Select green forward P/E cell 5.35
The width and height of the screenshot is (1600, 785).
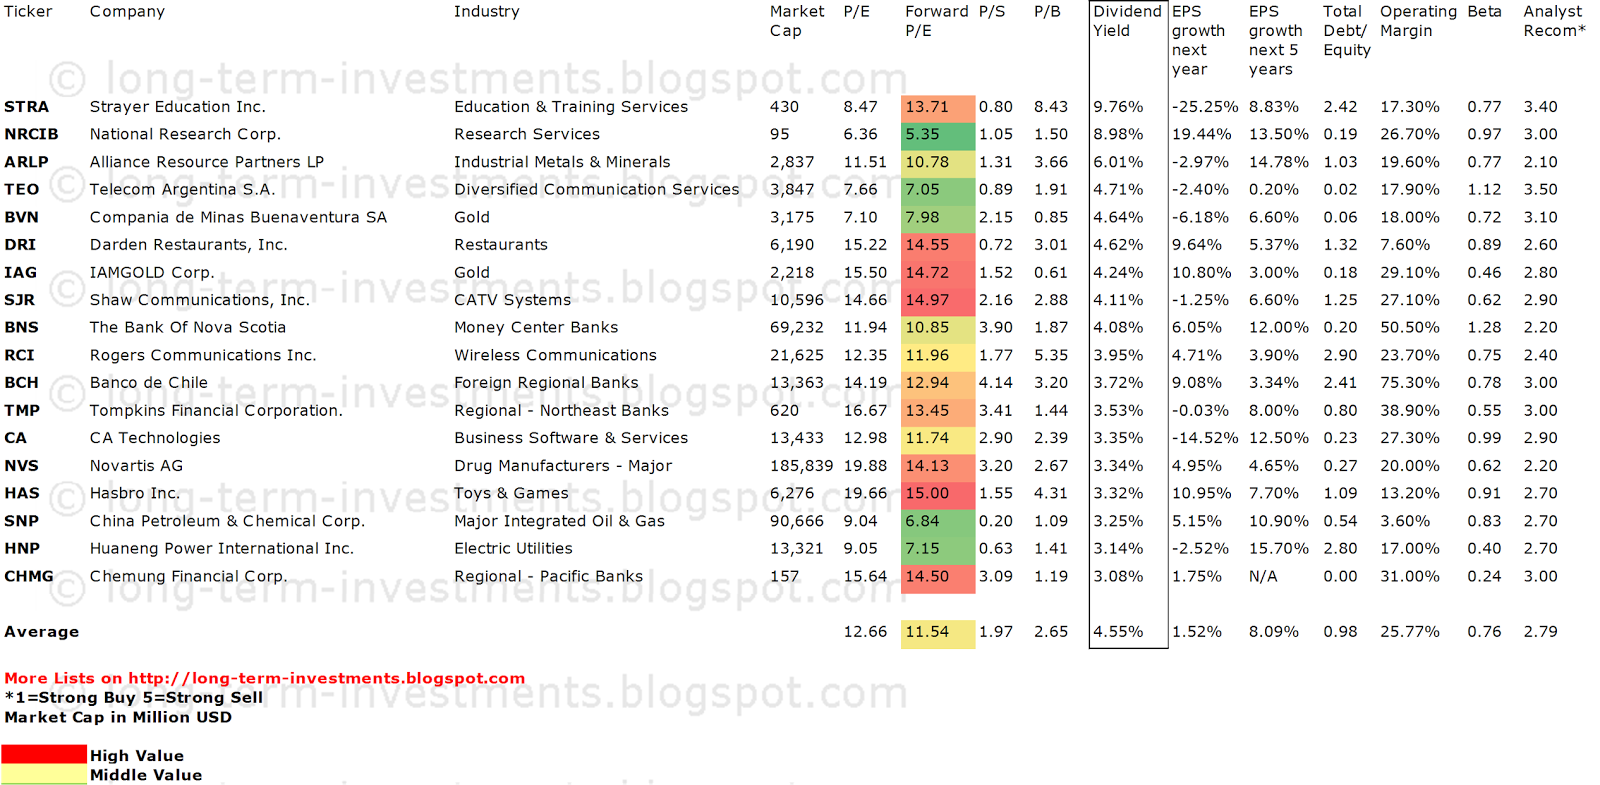tap(937, 134)
